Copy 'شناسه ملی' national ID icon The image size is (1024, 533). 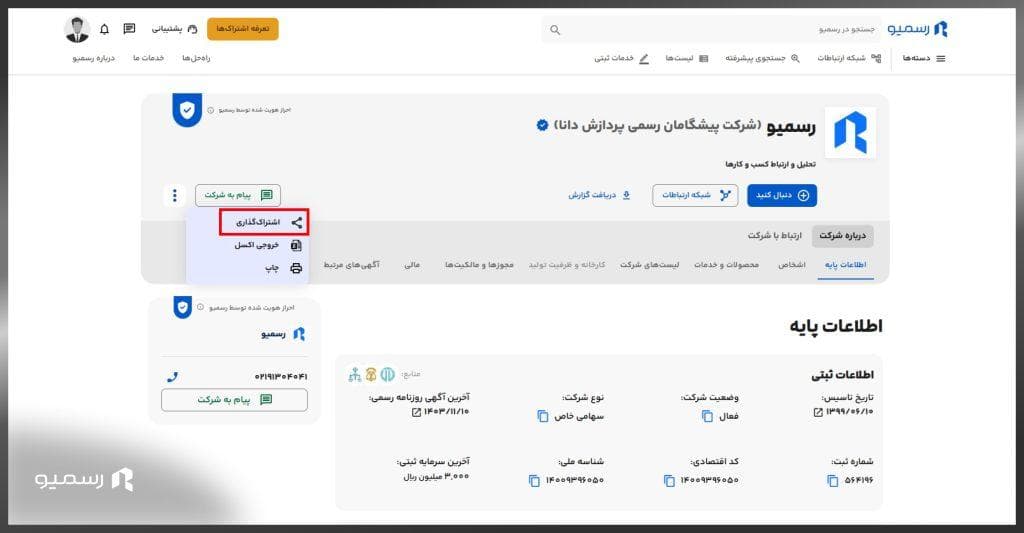534,481
